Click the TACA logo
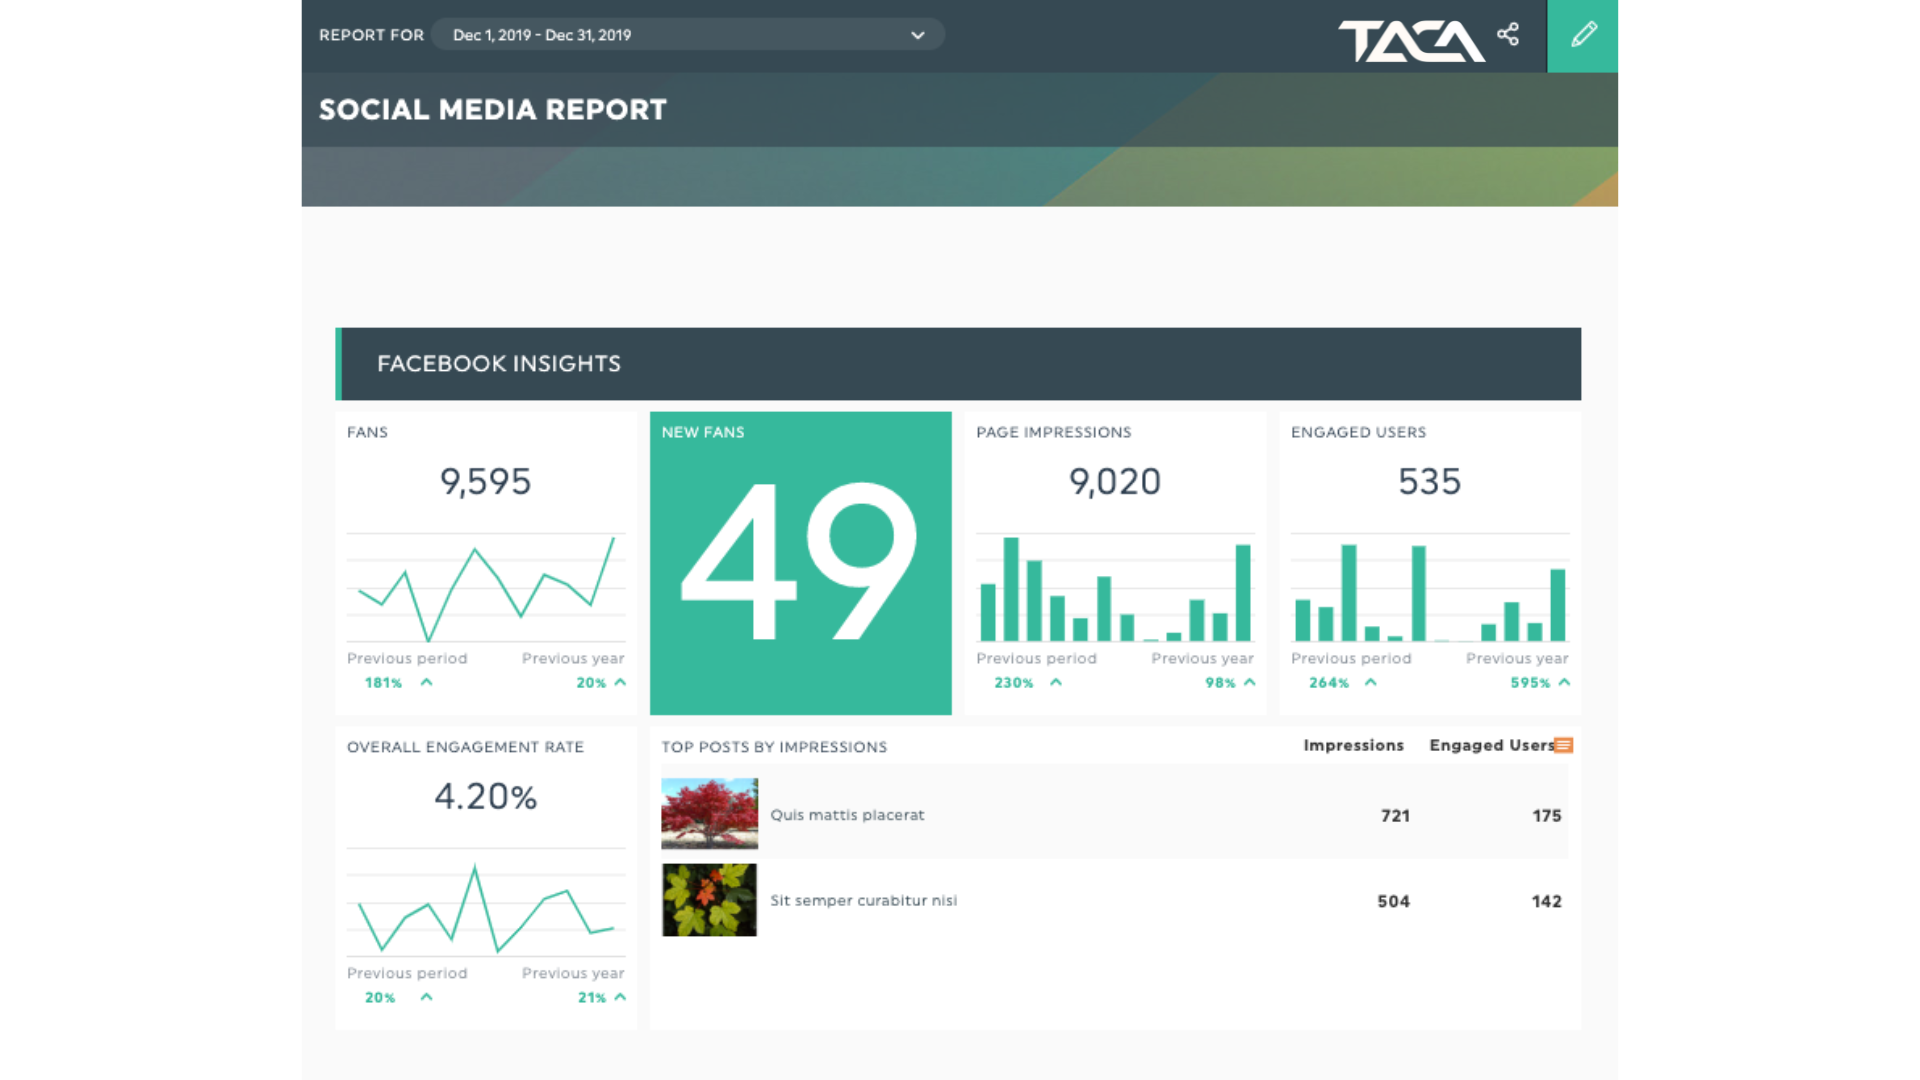 pyautogui.click(x=1411, y=41)
